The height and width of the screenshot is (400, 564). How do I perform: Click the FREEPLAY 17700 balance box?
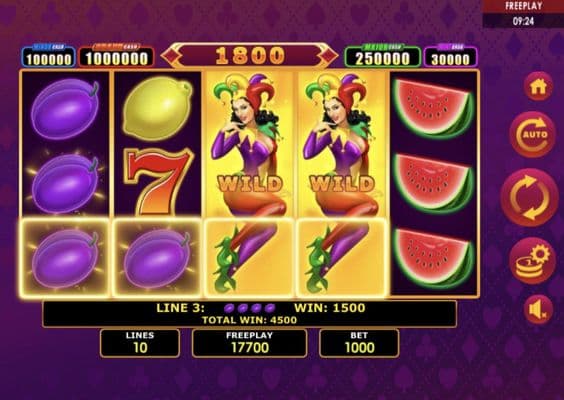coord(250,343)
